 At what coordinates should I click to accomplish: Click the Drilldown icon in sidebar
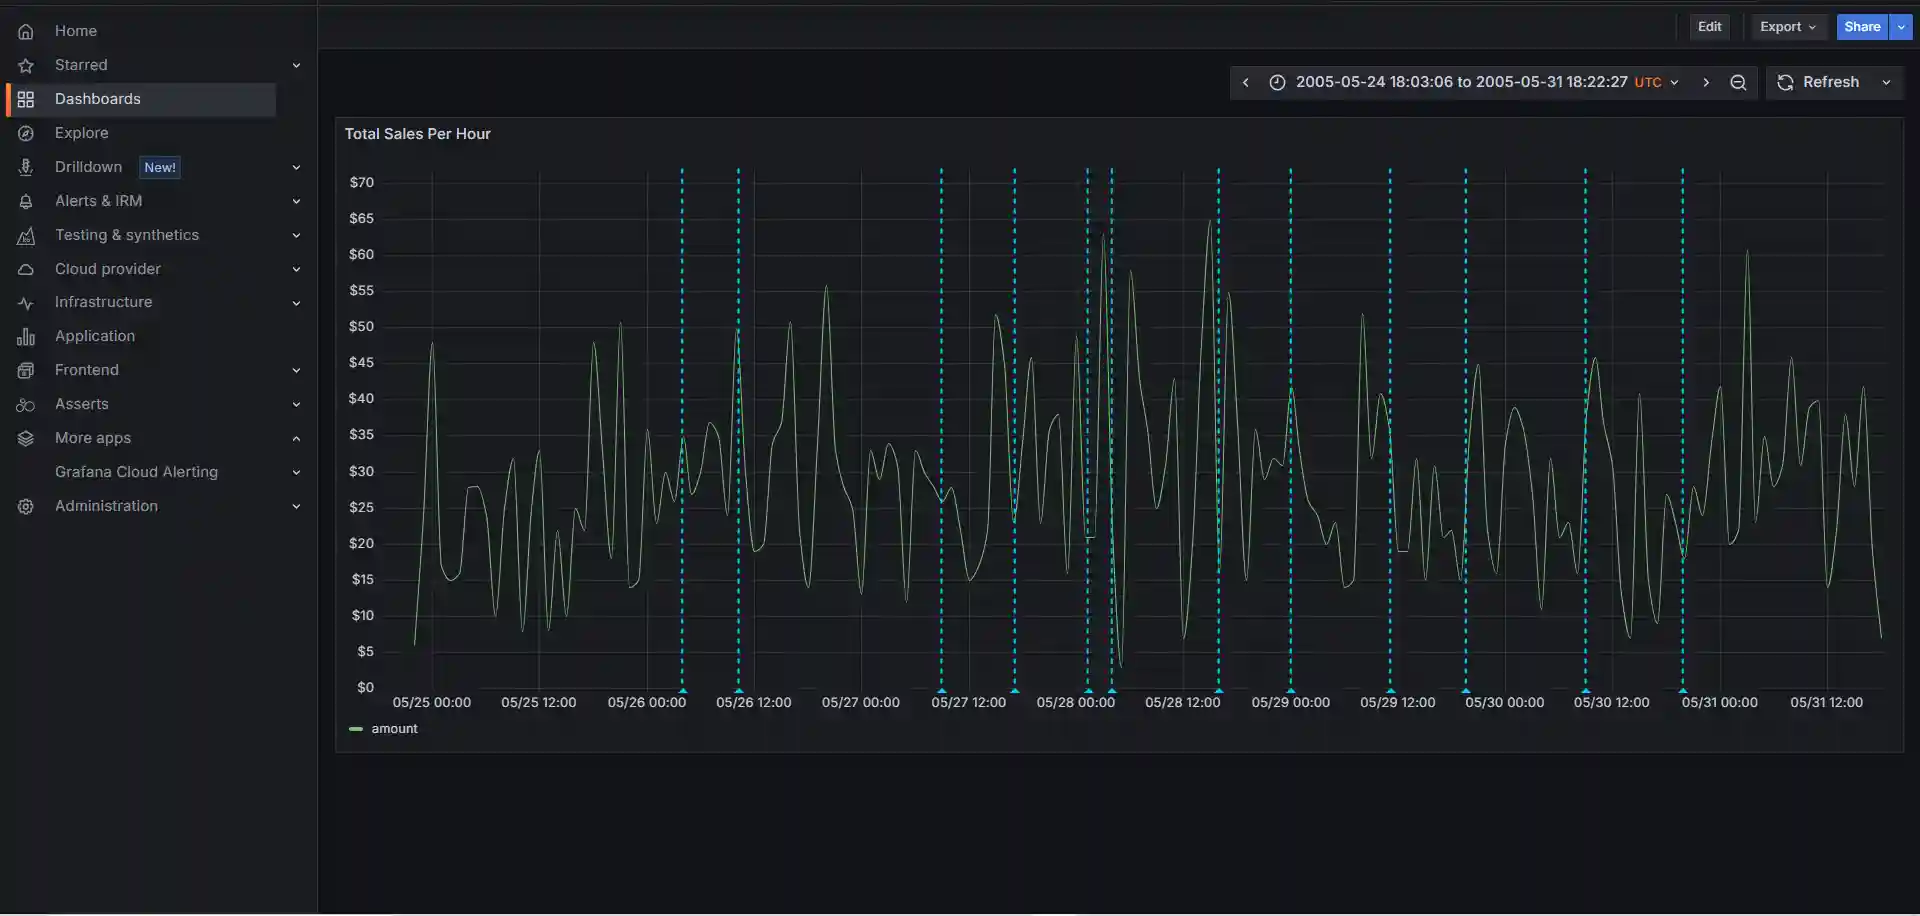tap(26, 167)
